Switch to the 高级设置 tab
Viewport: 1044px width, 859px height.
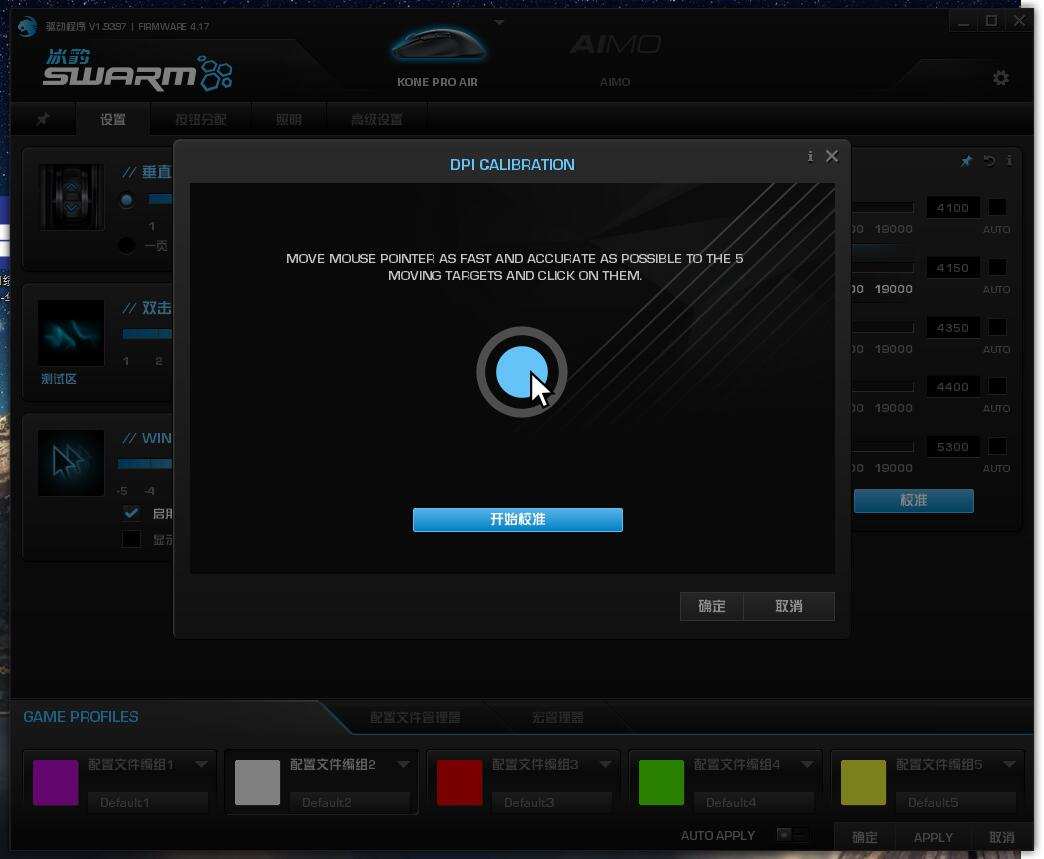(376, 119)
